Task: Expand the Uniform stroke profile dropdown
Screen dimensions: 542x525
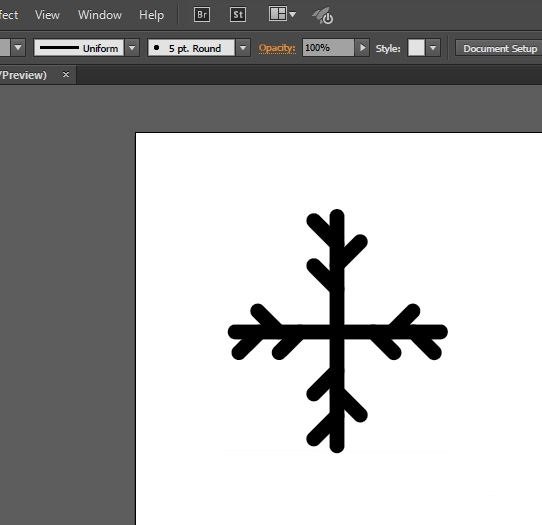Action: (132, 48)
